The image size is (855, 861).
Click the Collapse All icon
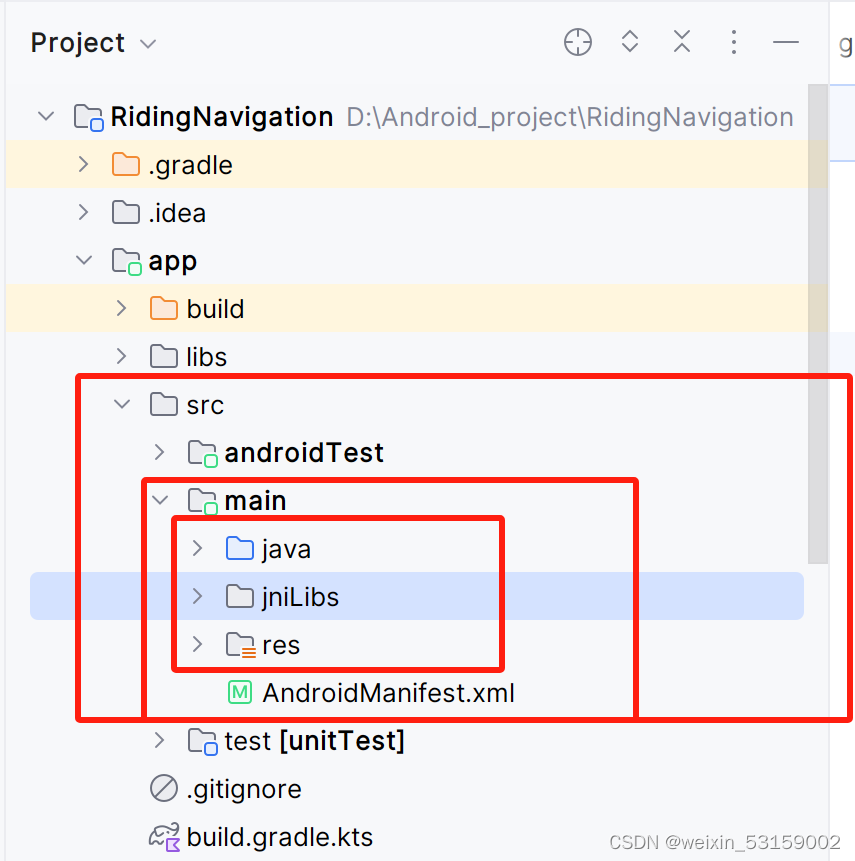(x=682, y=42)
